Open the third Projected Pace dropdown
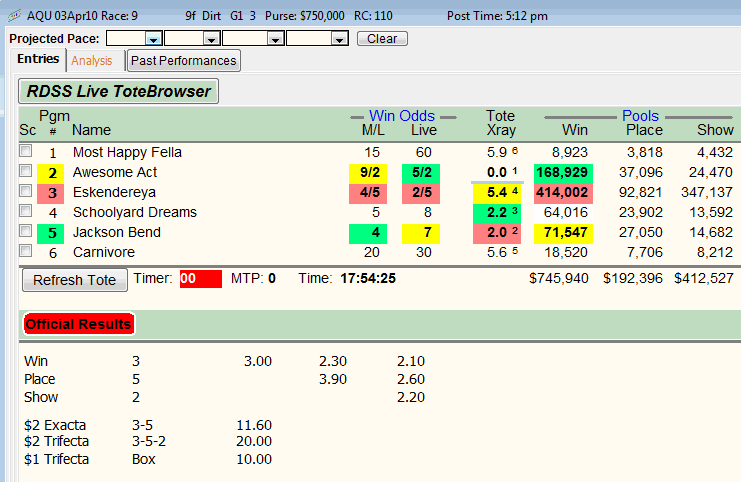741x482 pixels. [276, 39]
